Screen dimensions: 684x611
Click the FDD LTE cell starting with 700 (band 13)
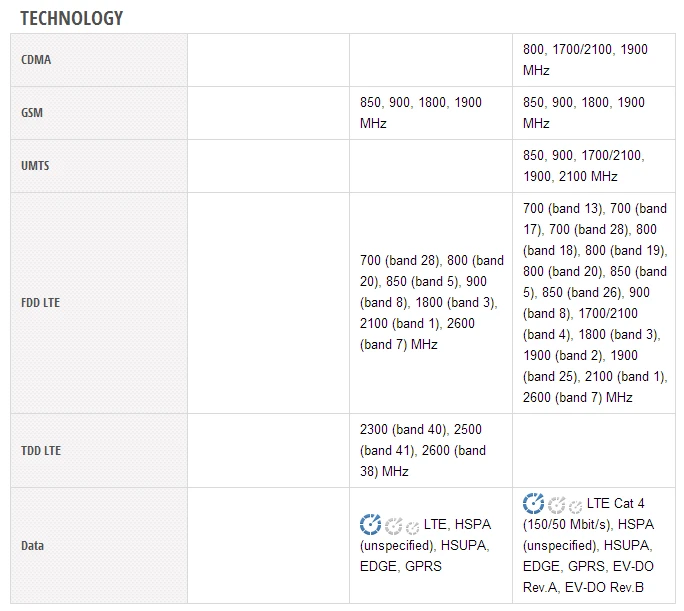(x=594, y=302)
